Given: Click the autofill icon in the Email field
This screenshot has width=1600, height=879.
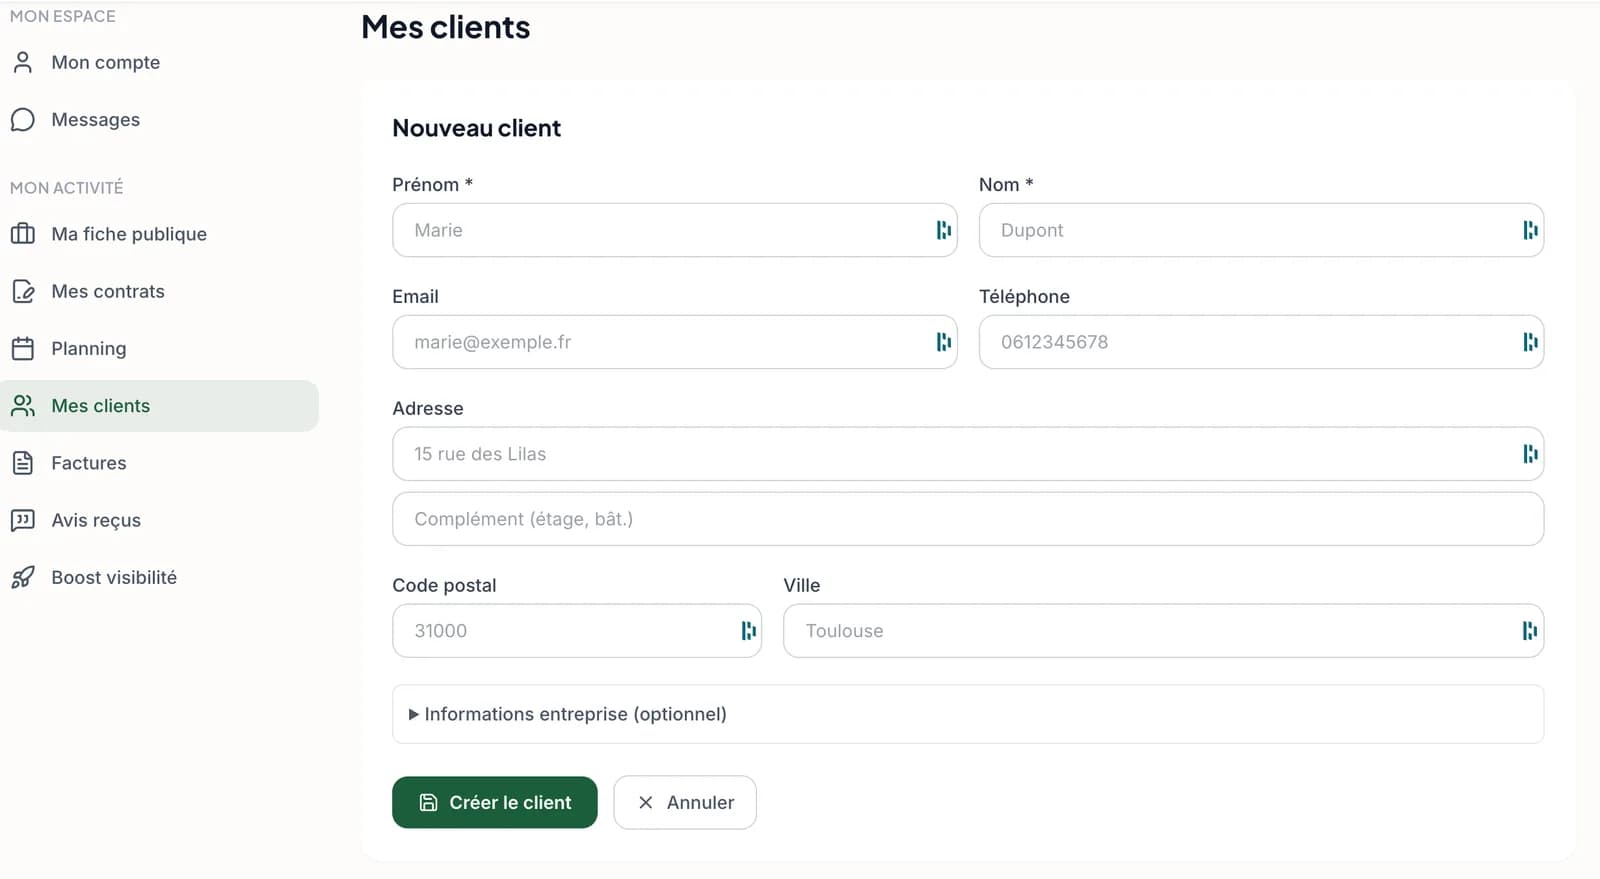Looking at the screenshot, I should pos(943,342).
